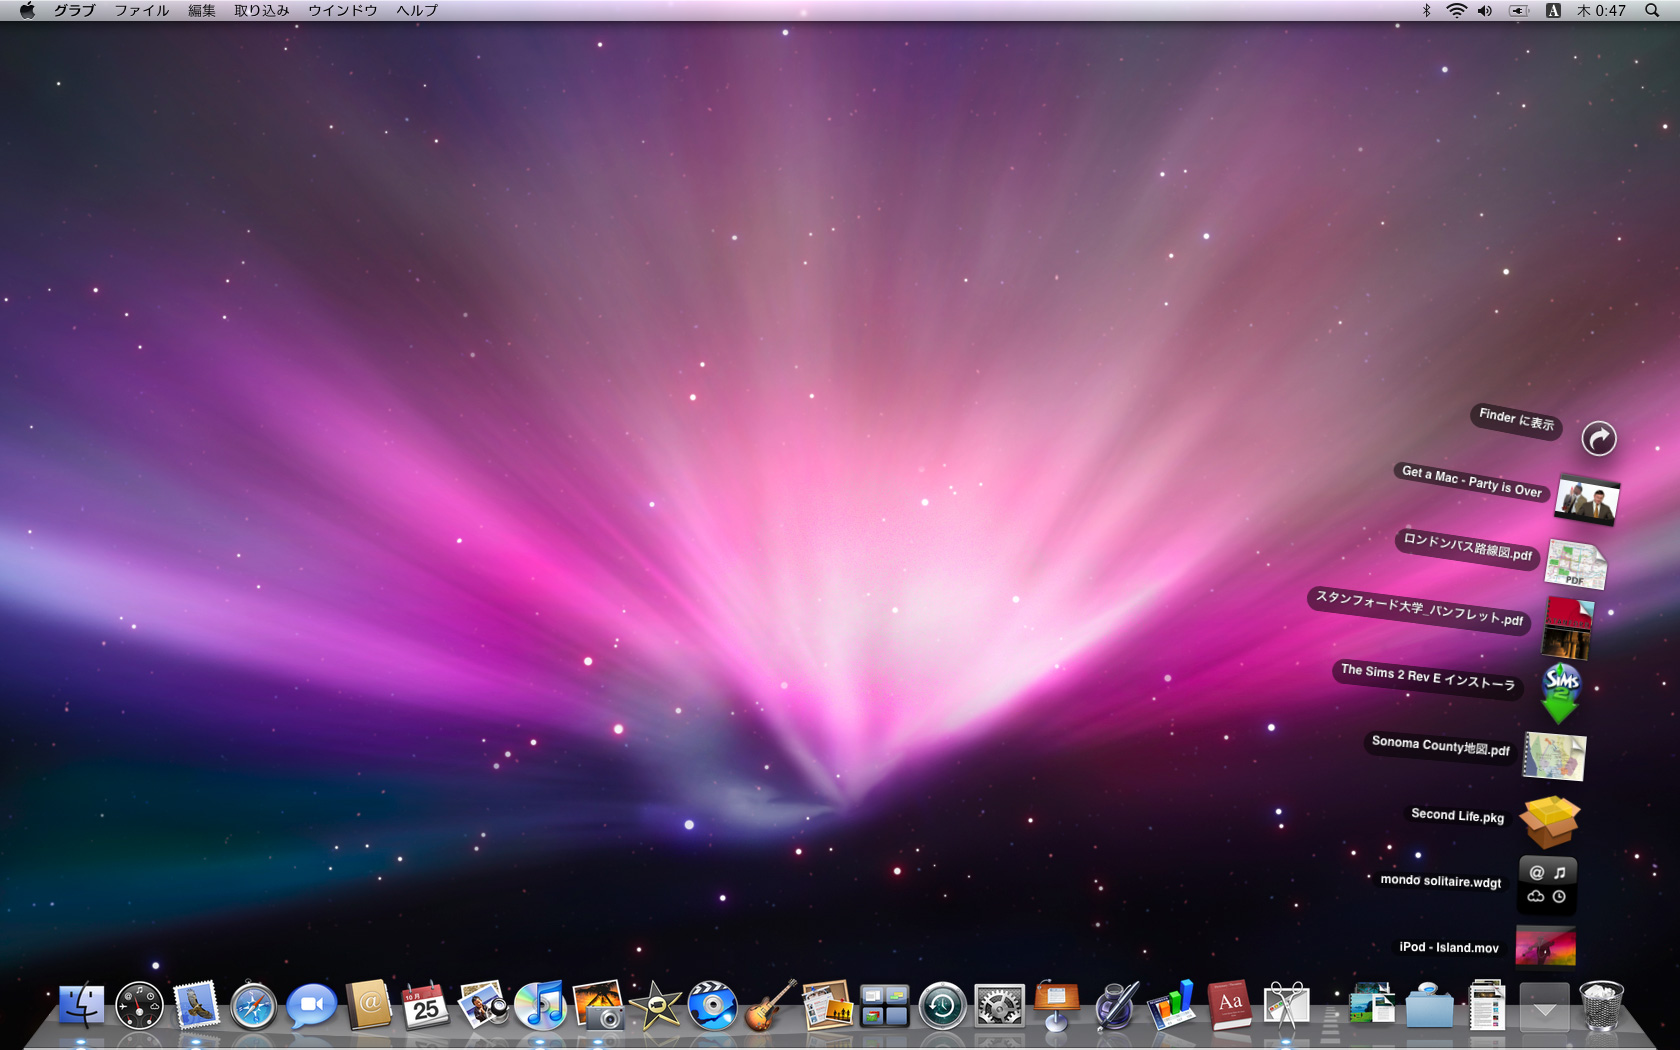
Task: Open the Spaces icon in Dock
Action: [x=884, y=1006]
